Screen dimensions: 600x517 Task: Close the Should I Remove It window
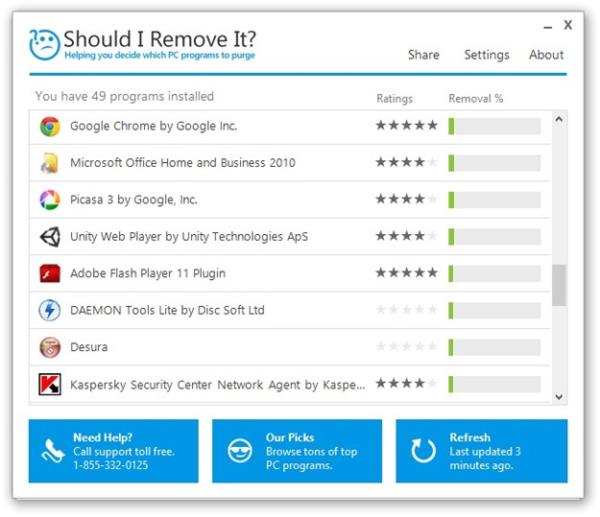(568, 25)
